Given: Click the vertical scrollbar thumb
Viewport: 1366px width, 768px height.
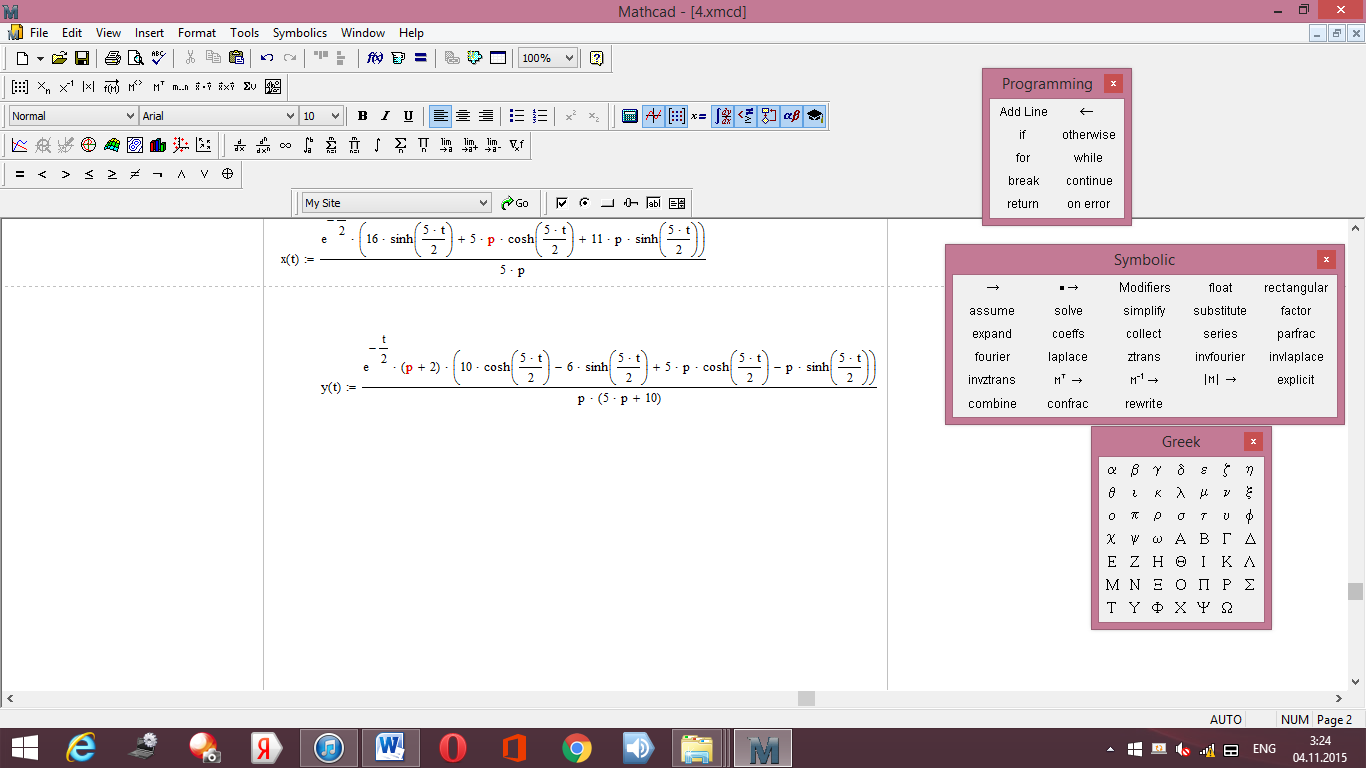Looking at the screenshot, I should [x=1356, y=591].
